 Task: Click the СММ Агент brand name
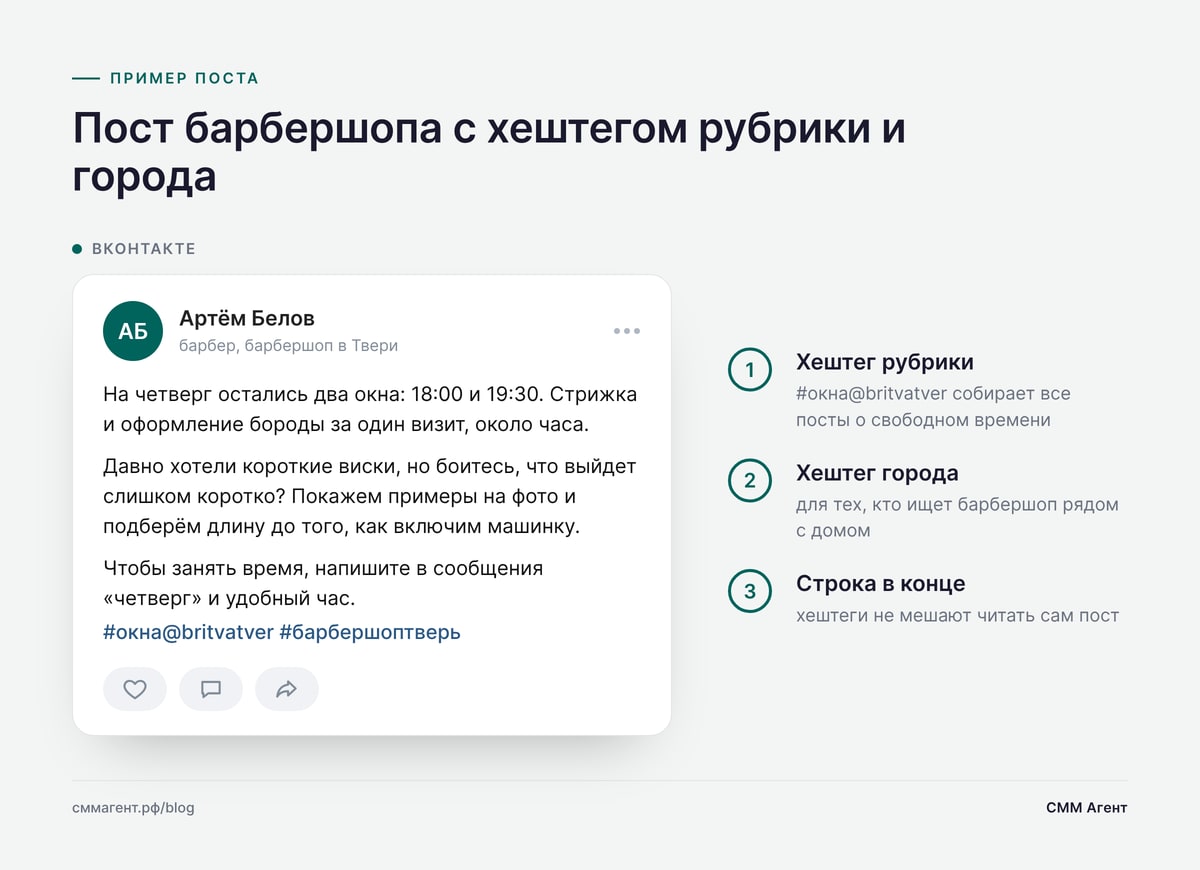[x=1087, y=807]
